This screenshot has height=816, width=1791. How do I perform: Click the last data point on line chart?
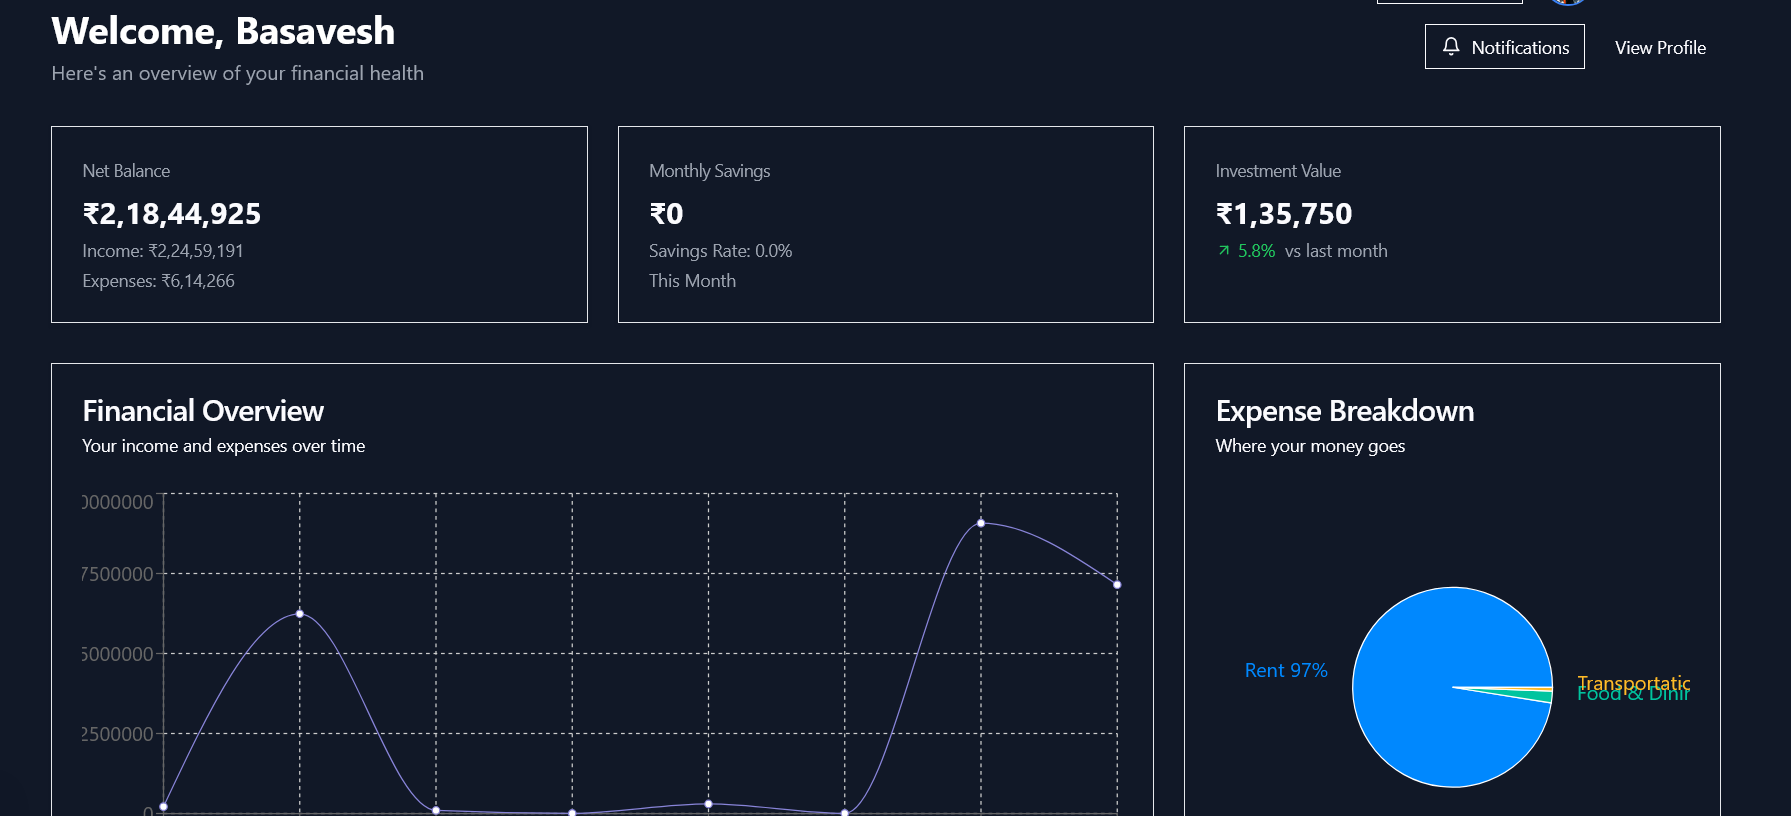[x=1117, y=585]
